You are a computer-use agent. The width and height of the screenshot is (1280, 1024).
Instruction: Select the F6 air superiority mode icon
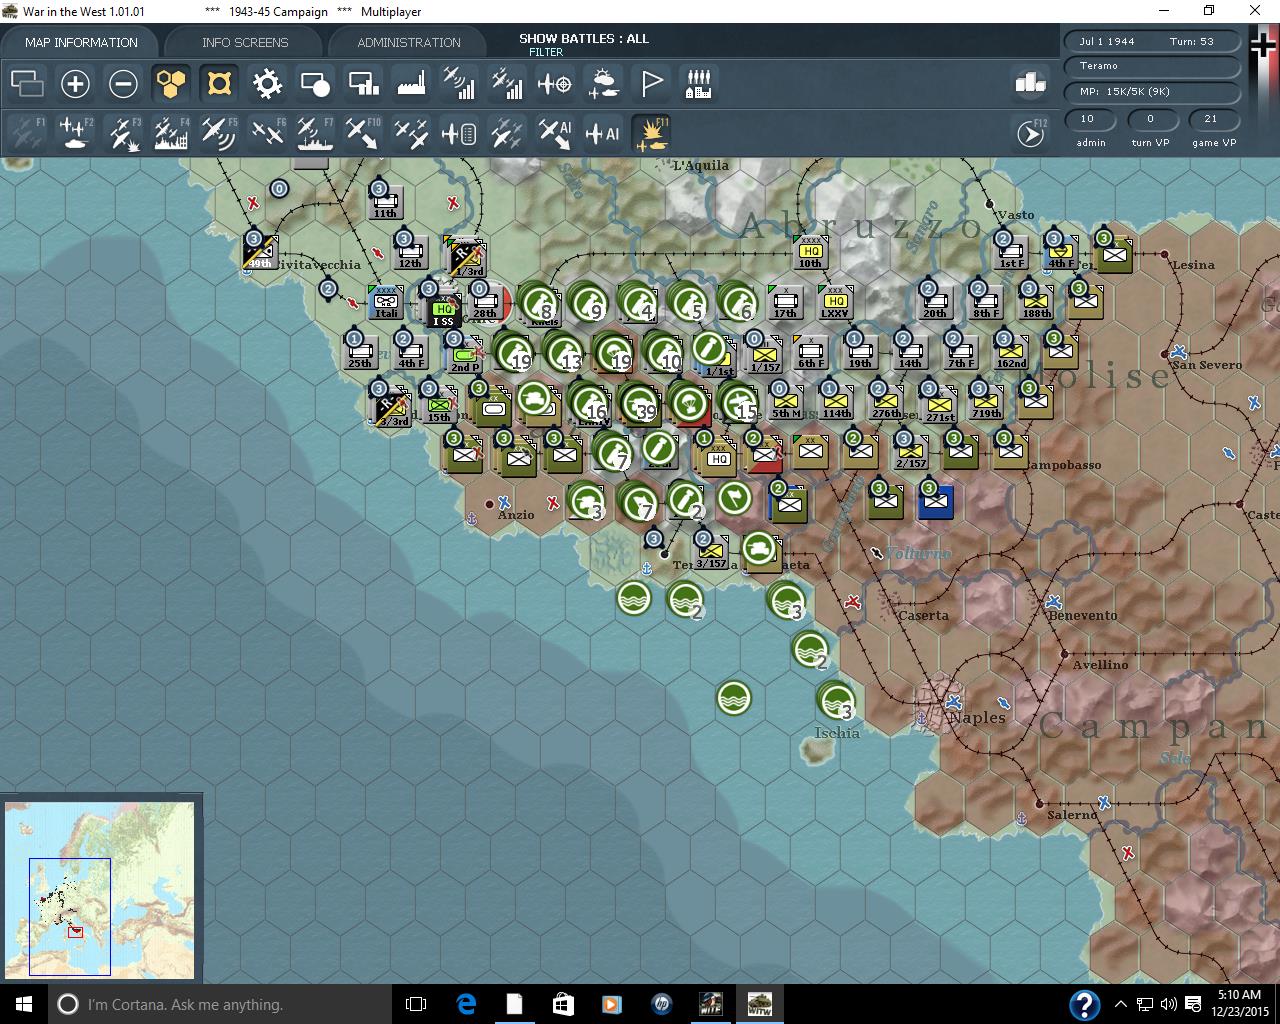point(267,133)
